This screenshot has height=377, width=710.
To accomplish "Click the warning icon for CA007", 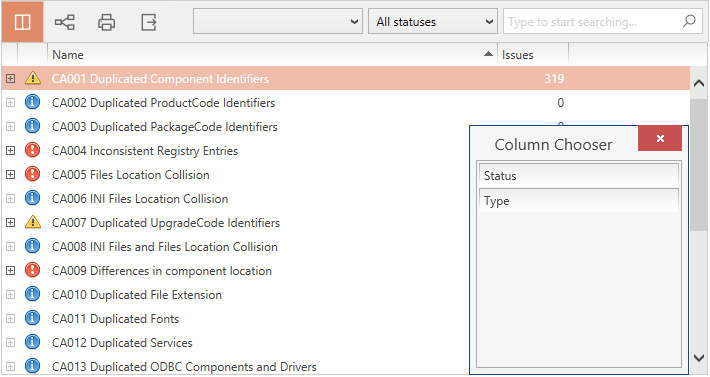I will click(33, 222).
